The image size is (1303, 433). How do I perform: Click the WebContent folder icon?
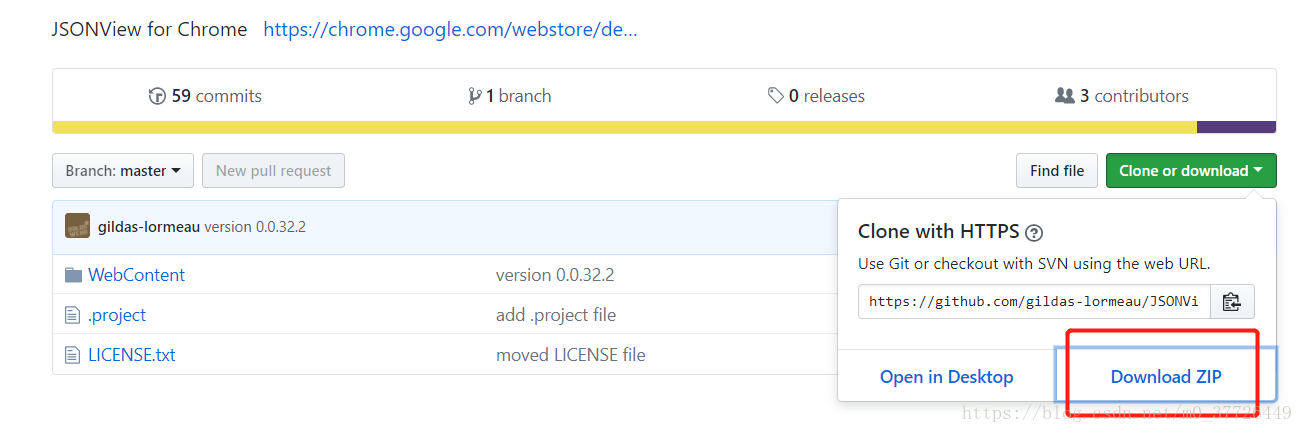click(73, 275)
